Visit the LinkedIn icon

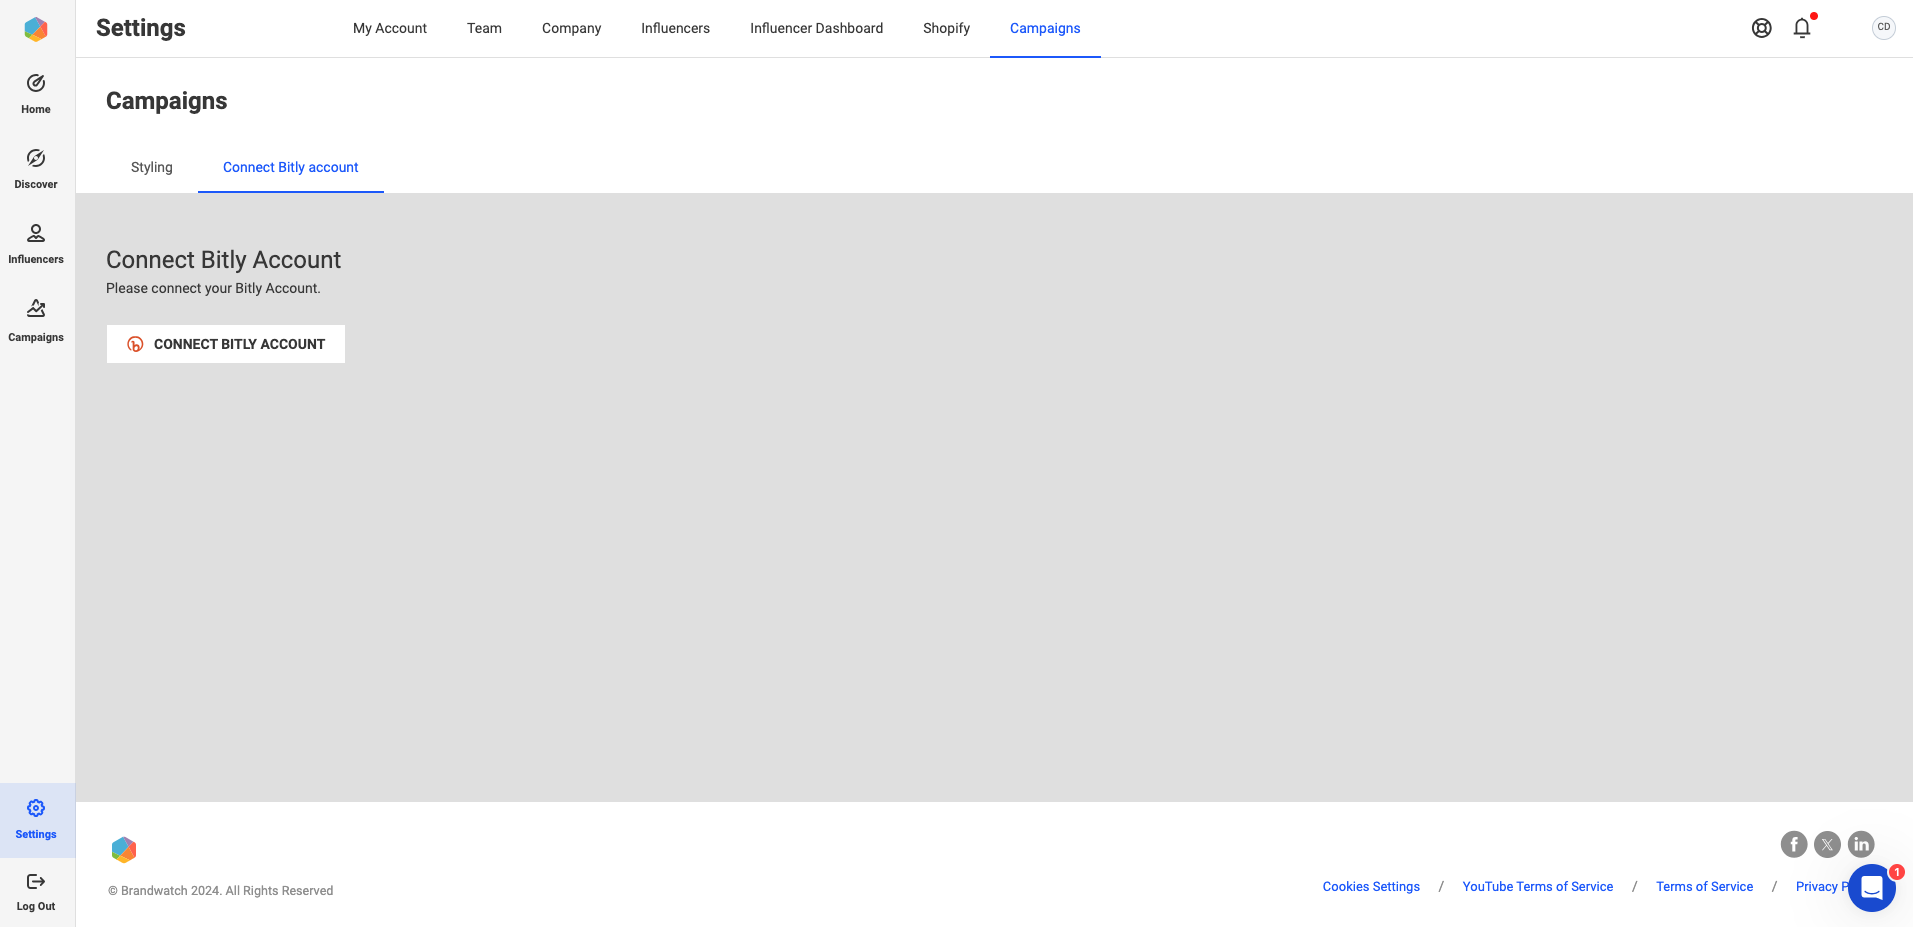click(x=1861, y=844)
